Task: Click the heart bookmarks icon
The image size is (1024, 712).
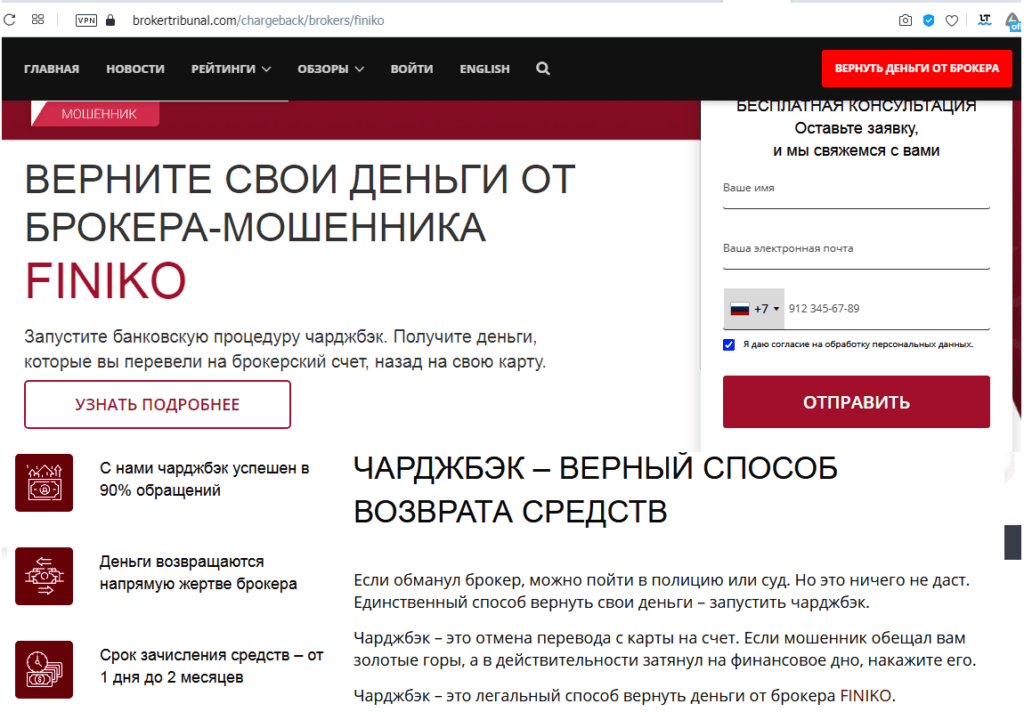Action: (951, 19)
